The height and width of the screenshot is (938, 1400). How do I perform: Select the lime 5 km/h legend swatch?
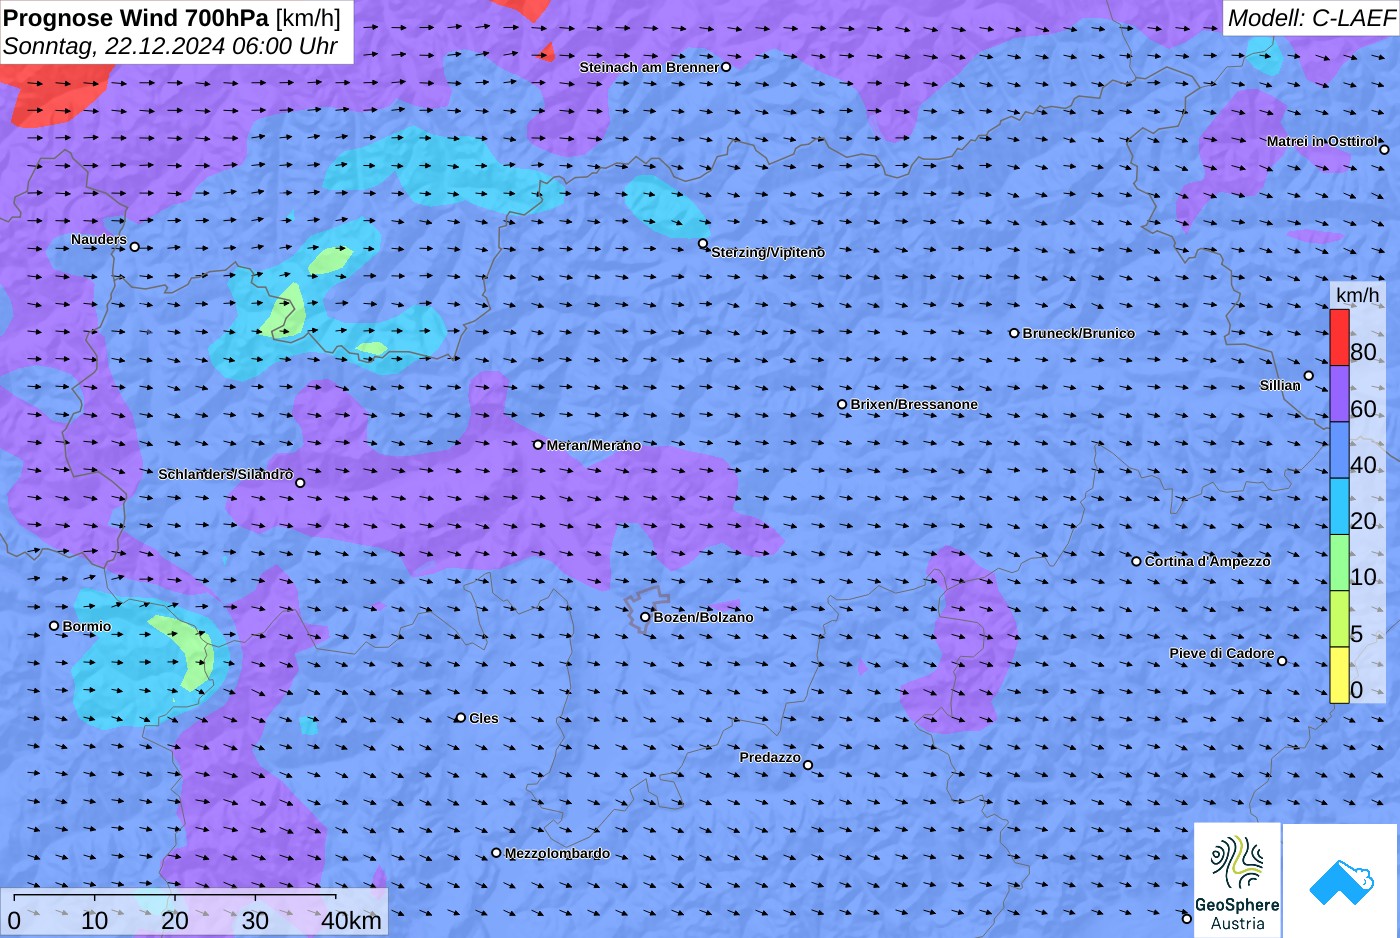click(1339, 619)
